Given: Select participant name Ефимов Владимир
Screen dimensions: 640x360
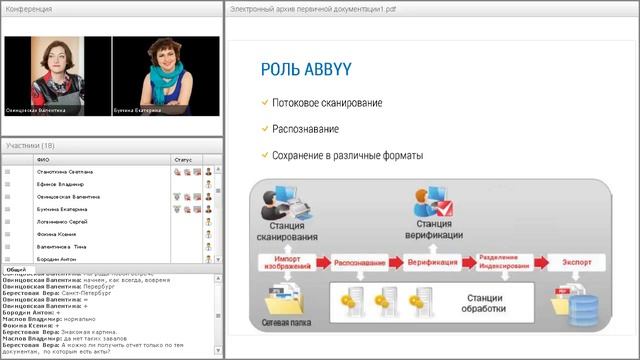Looking at the screenshot, I should [60, 184].
